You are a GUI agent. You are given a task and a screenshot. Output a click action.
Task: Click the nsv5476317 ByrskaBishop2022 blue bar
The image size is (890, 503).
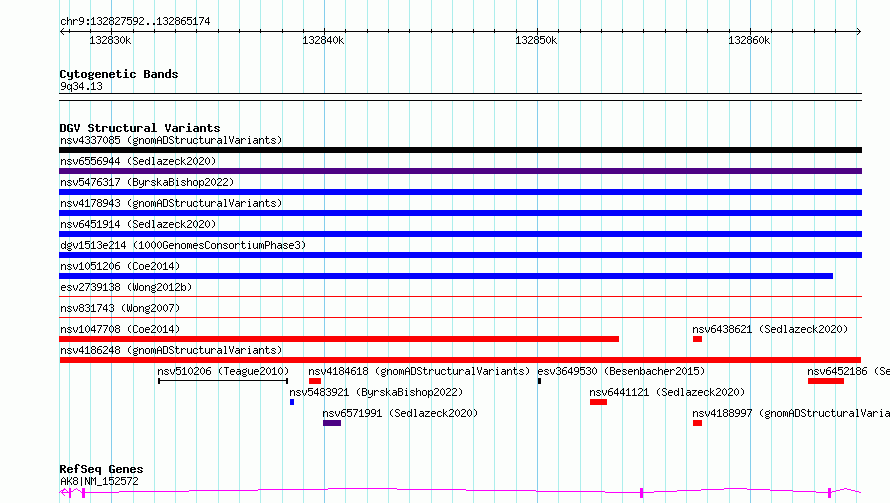(460, 192)
